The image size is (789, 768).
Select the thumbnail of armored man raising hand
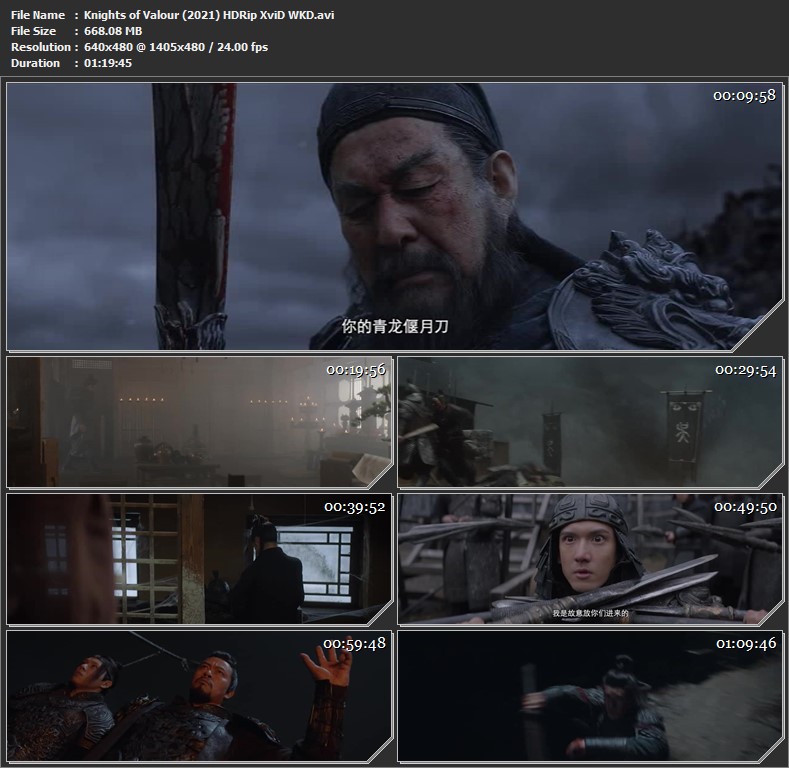(198, 695)
